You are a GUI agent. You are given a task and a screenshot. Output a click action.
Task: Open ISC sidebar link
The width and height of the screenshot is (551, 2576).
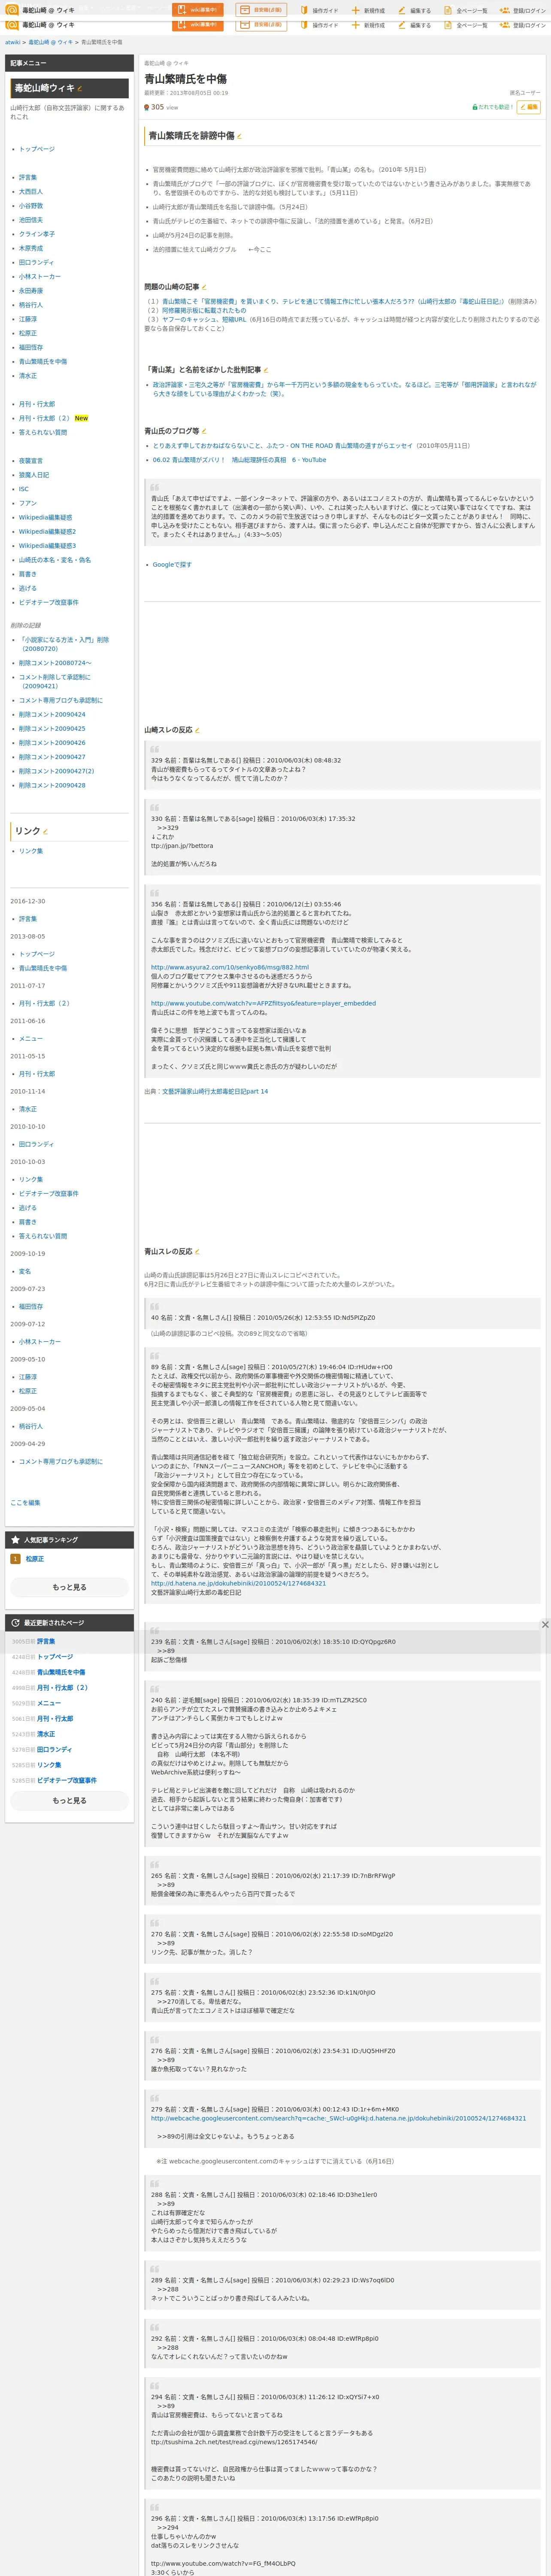click(24, 489)
